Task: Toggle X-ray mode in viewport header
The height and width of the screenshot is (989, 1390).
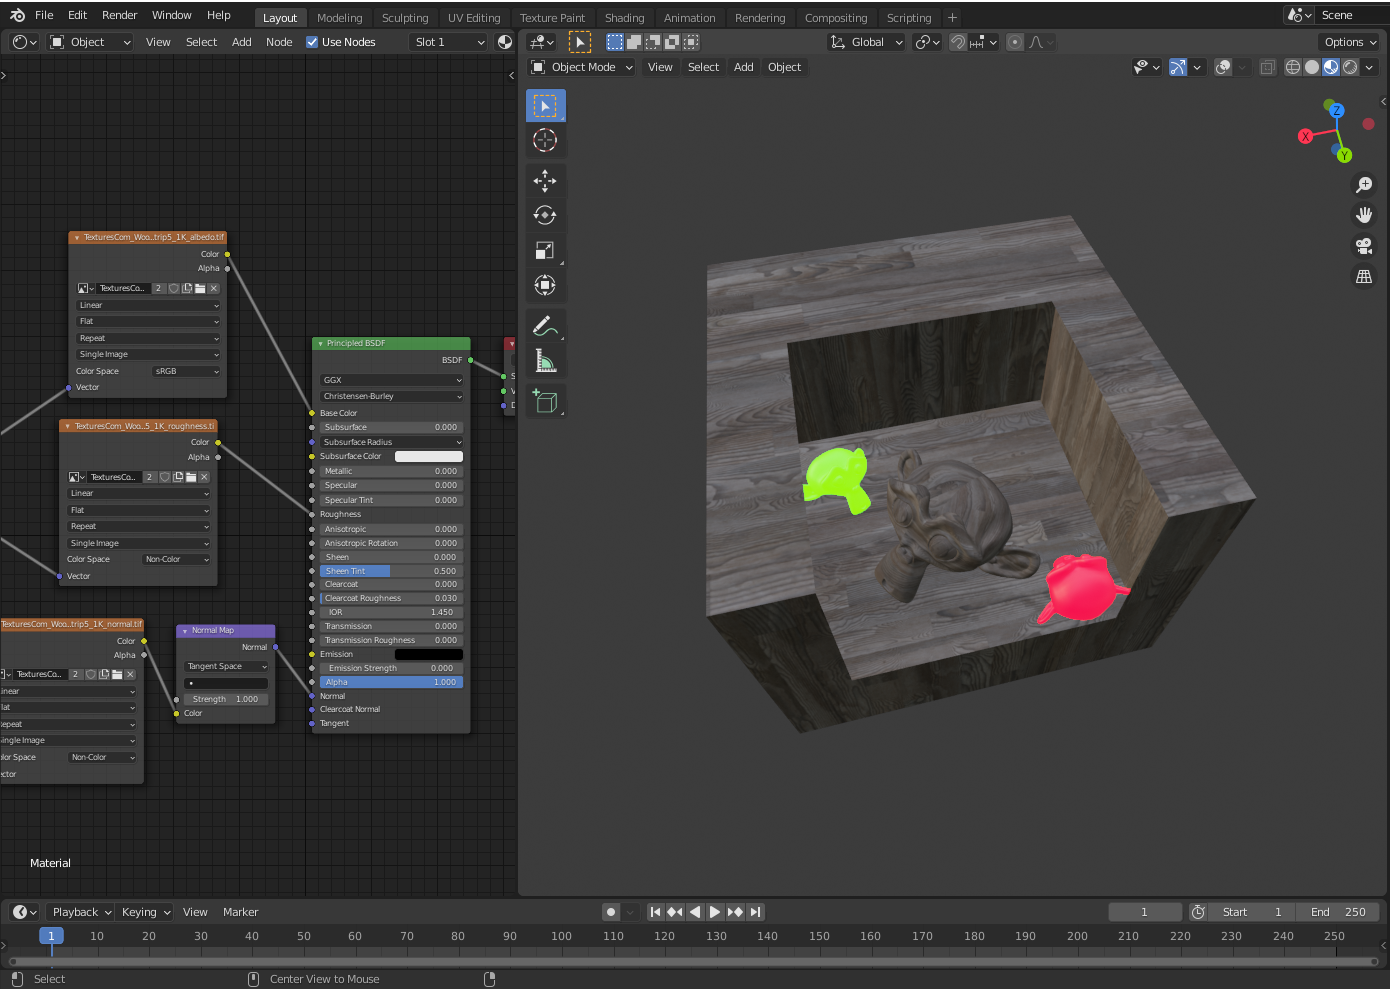Action: (1267, 67)
